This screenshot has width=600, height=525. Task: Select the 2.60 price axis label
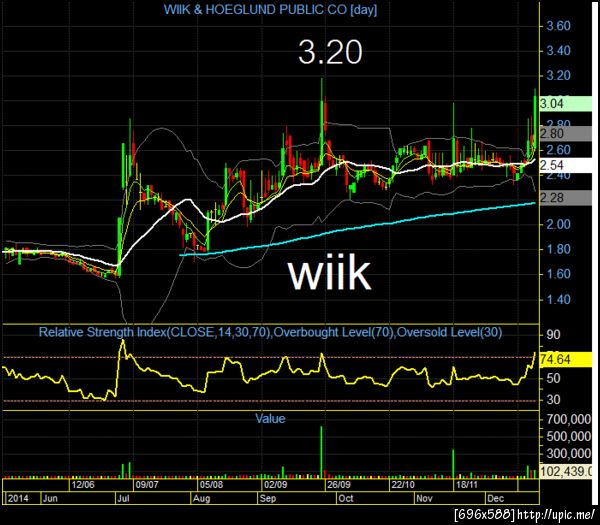558,150
